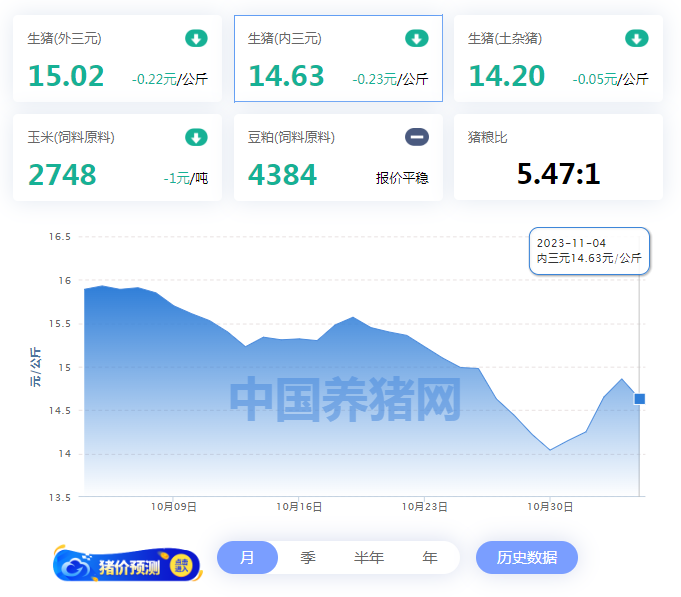Click the down-arrow icon on 生猪(外三元) card
The height and width of the screenshot is (597, 681).
(x=196, y=38)
